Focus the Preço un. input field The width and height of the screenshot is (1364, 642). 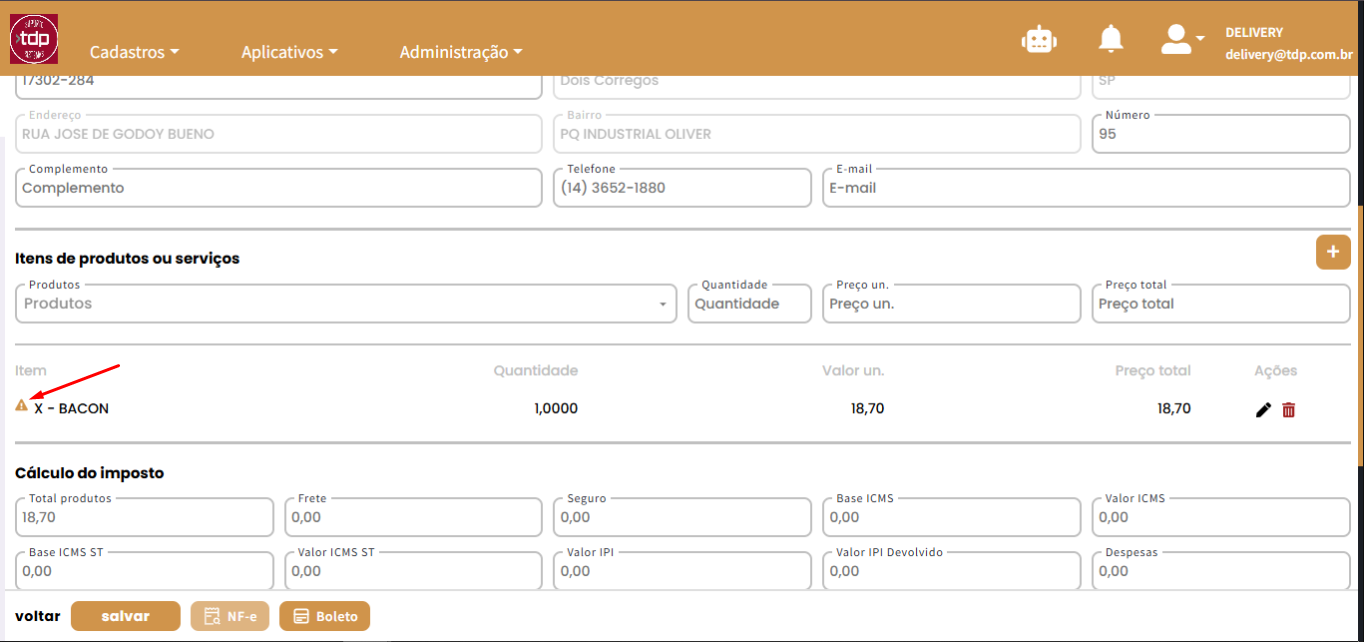(x=952, y=304)
